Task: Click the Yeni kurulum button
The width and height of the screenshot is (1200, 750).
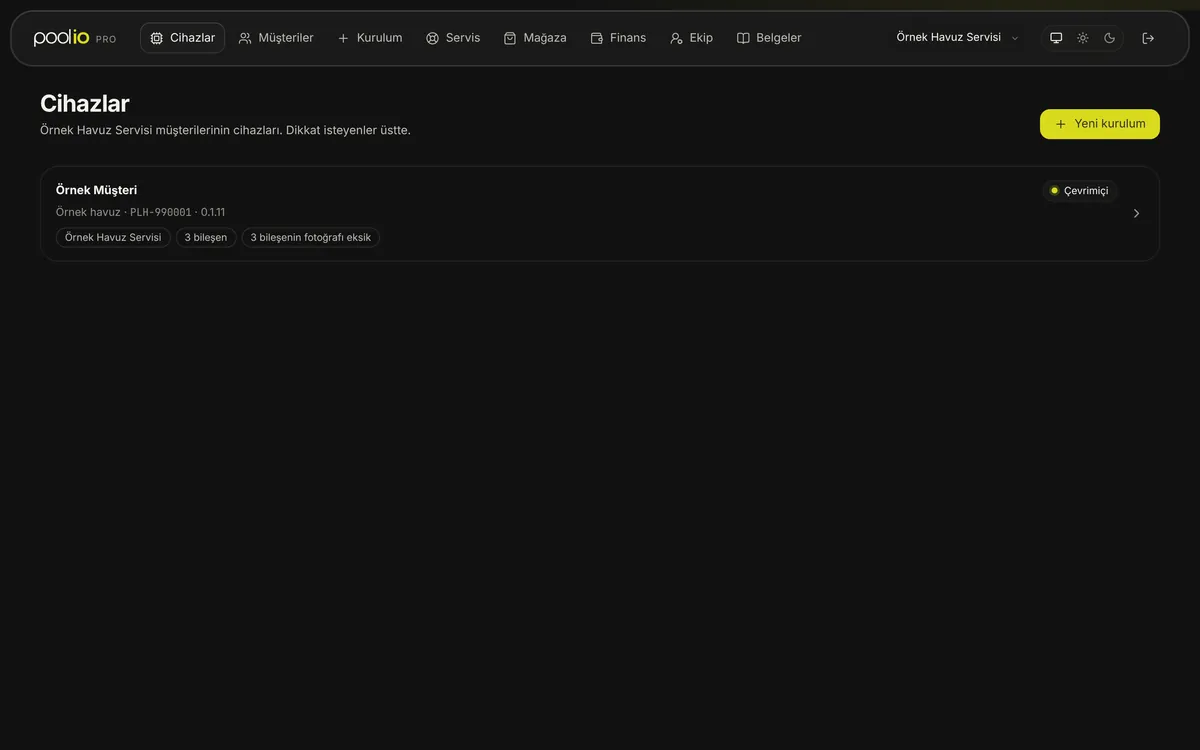Action: pos(1100,124)
